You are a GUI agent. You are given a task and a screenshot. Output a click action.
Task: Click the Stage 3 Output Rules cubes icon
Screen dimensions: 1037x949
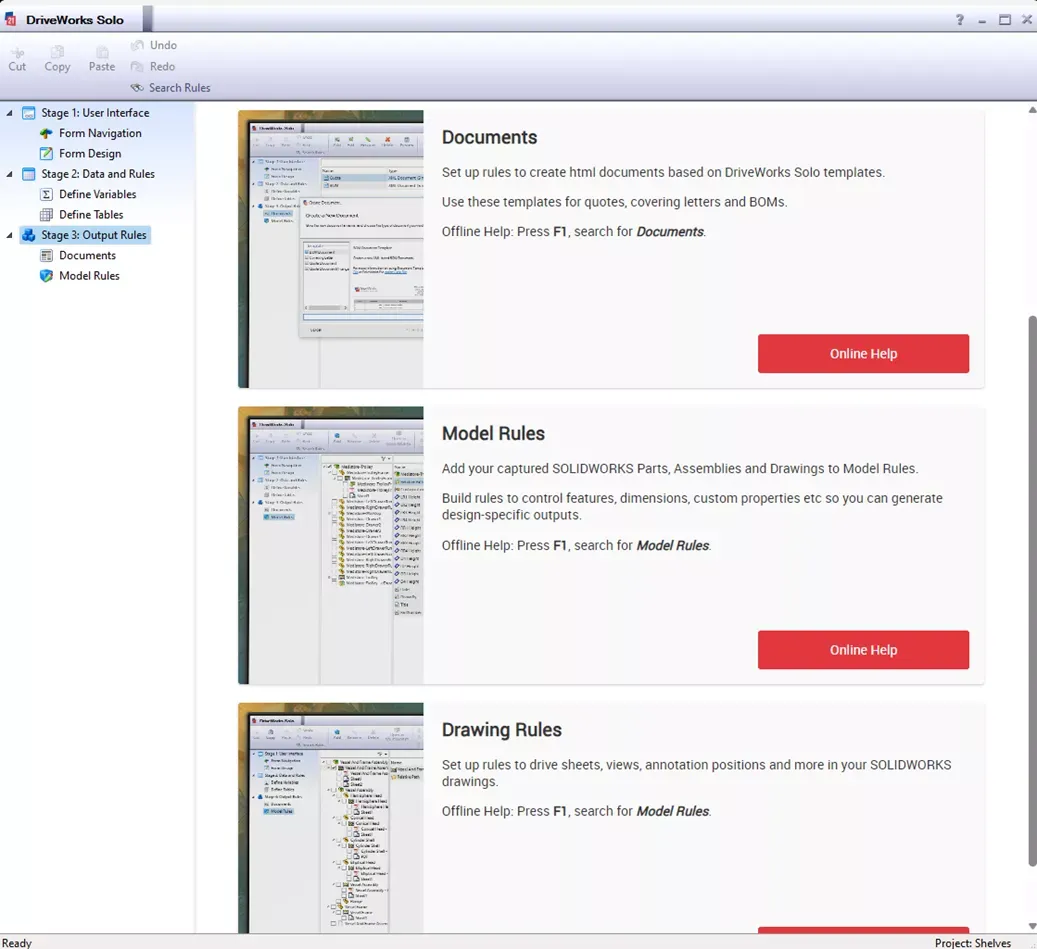click(x=28, y=235)
